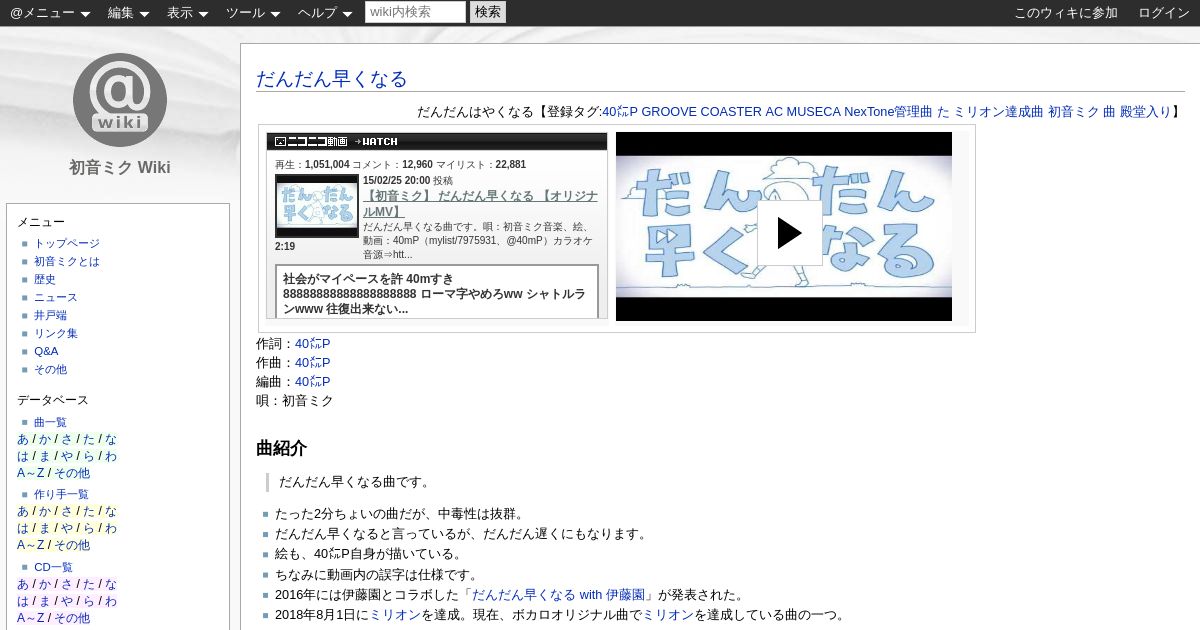
Task: Play the だんだん早くなる video
Action: [x=789, y=233]
